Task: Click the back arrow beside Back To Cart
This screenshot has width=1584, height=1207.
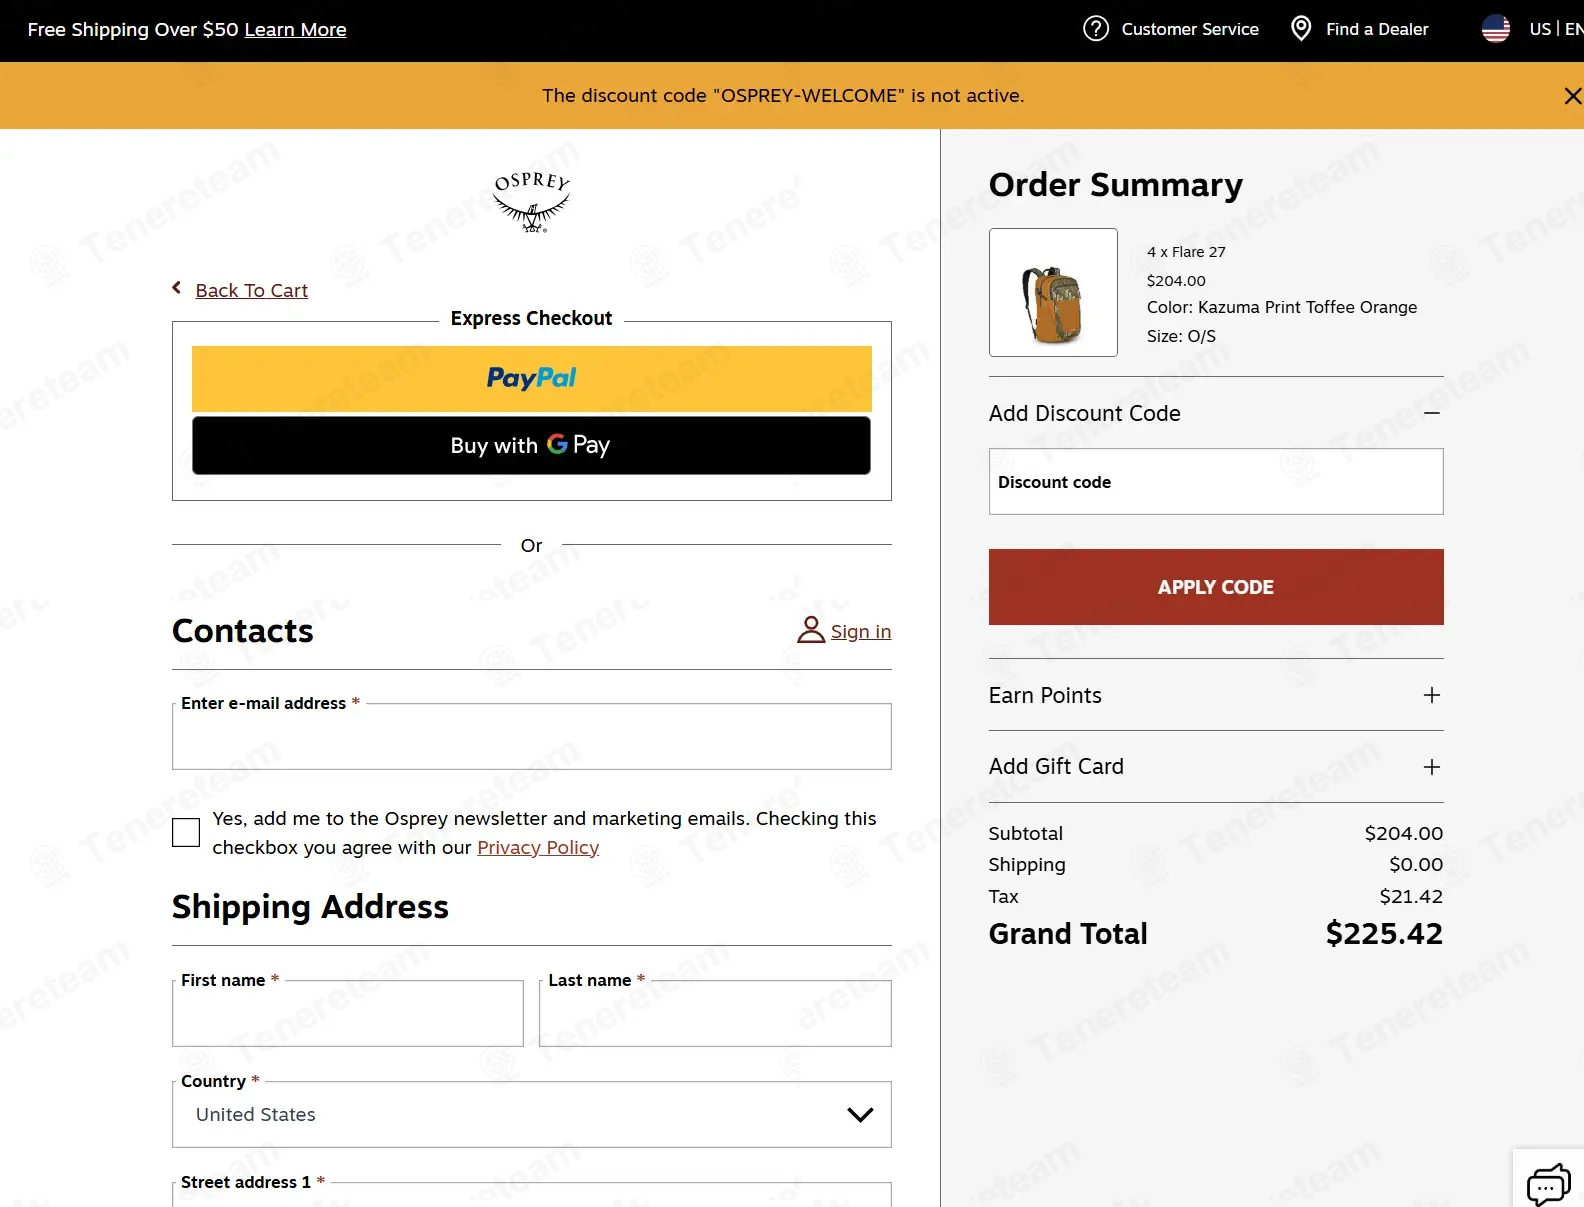Action: click(177, 288)
